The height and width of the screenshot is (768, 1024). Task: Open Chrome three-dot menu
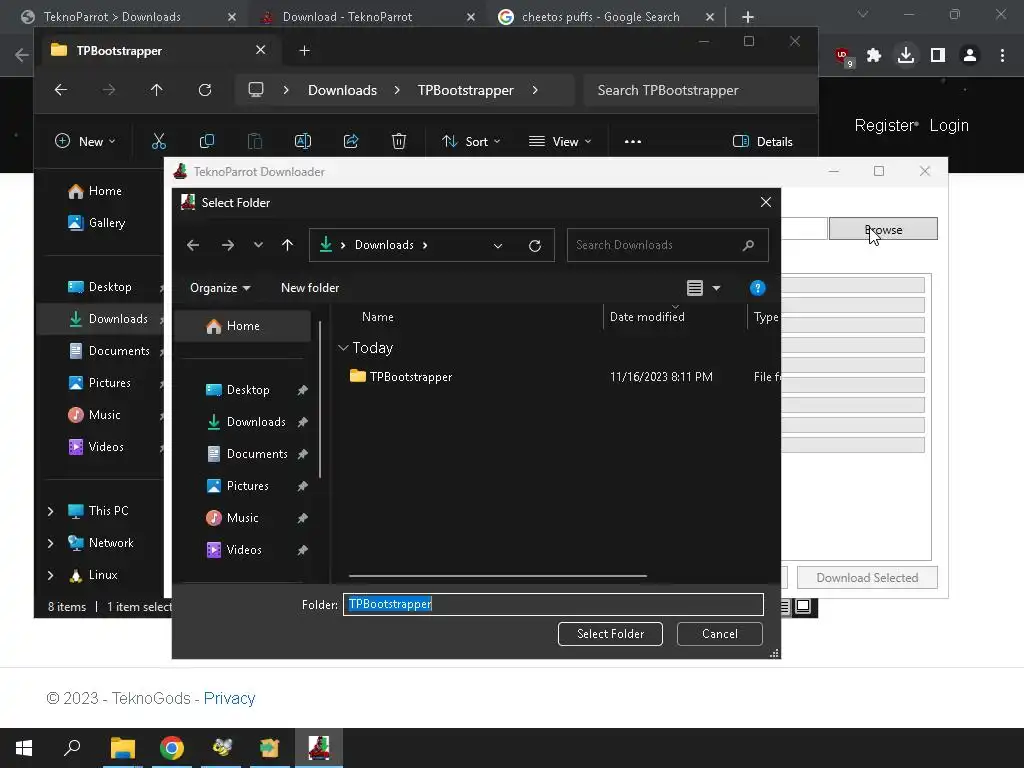(x=1002, y=56)
